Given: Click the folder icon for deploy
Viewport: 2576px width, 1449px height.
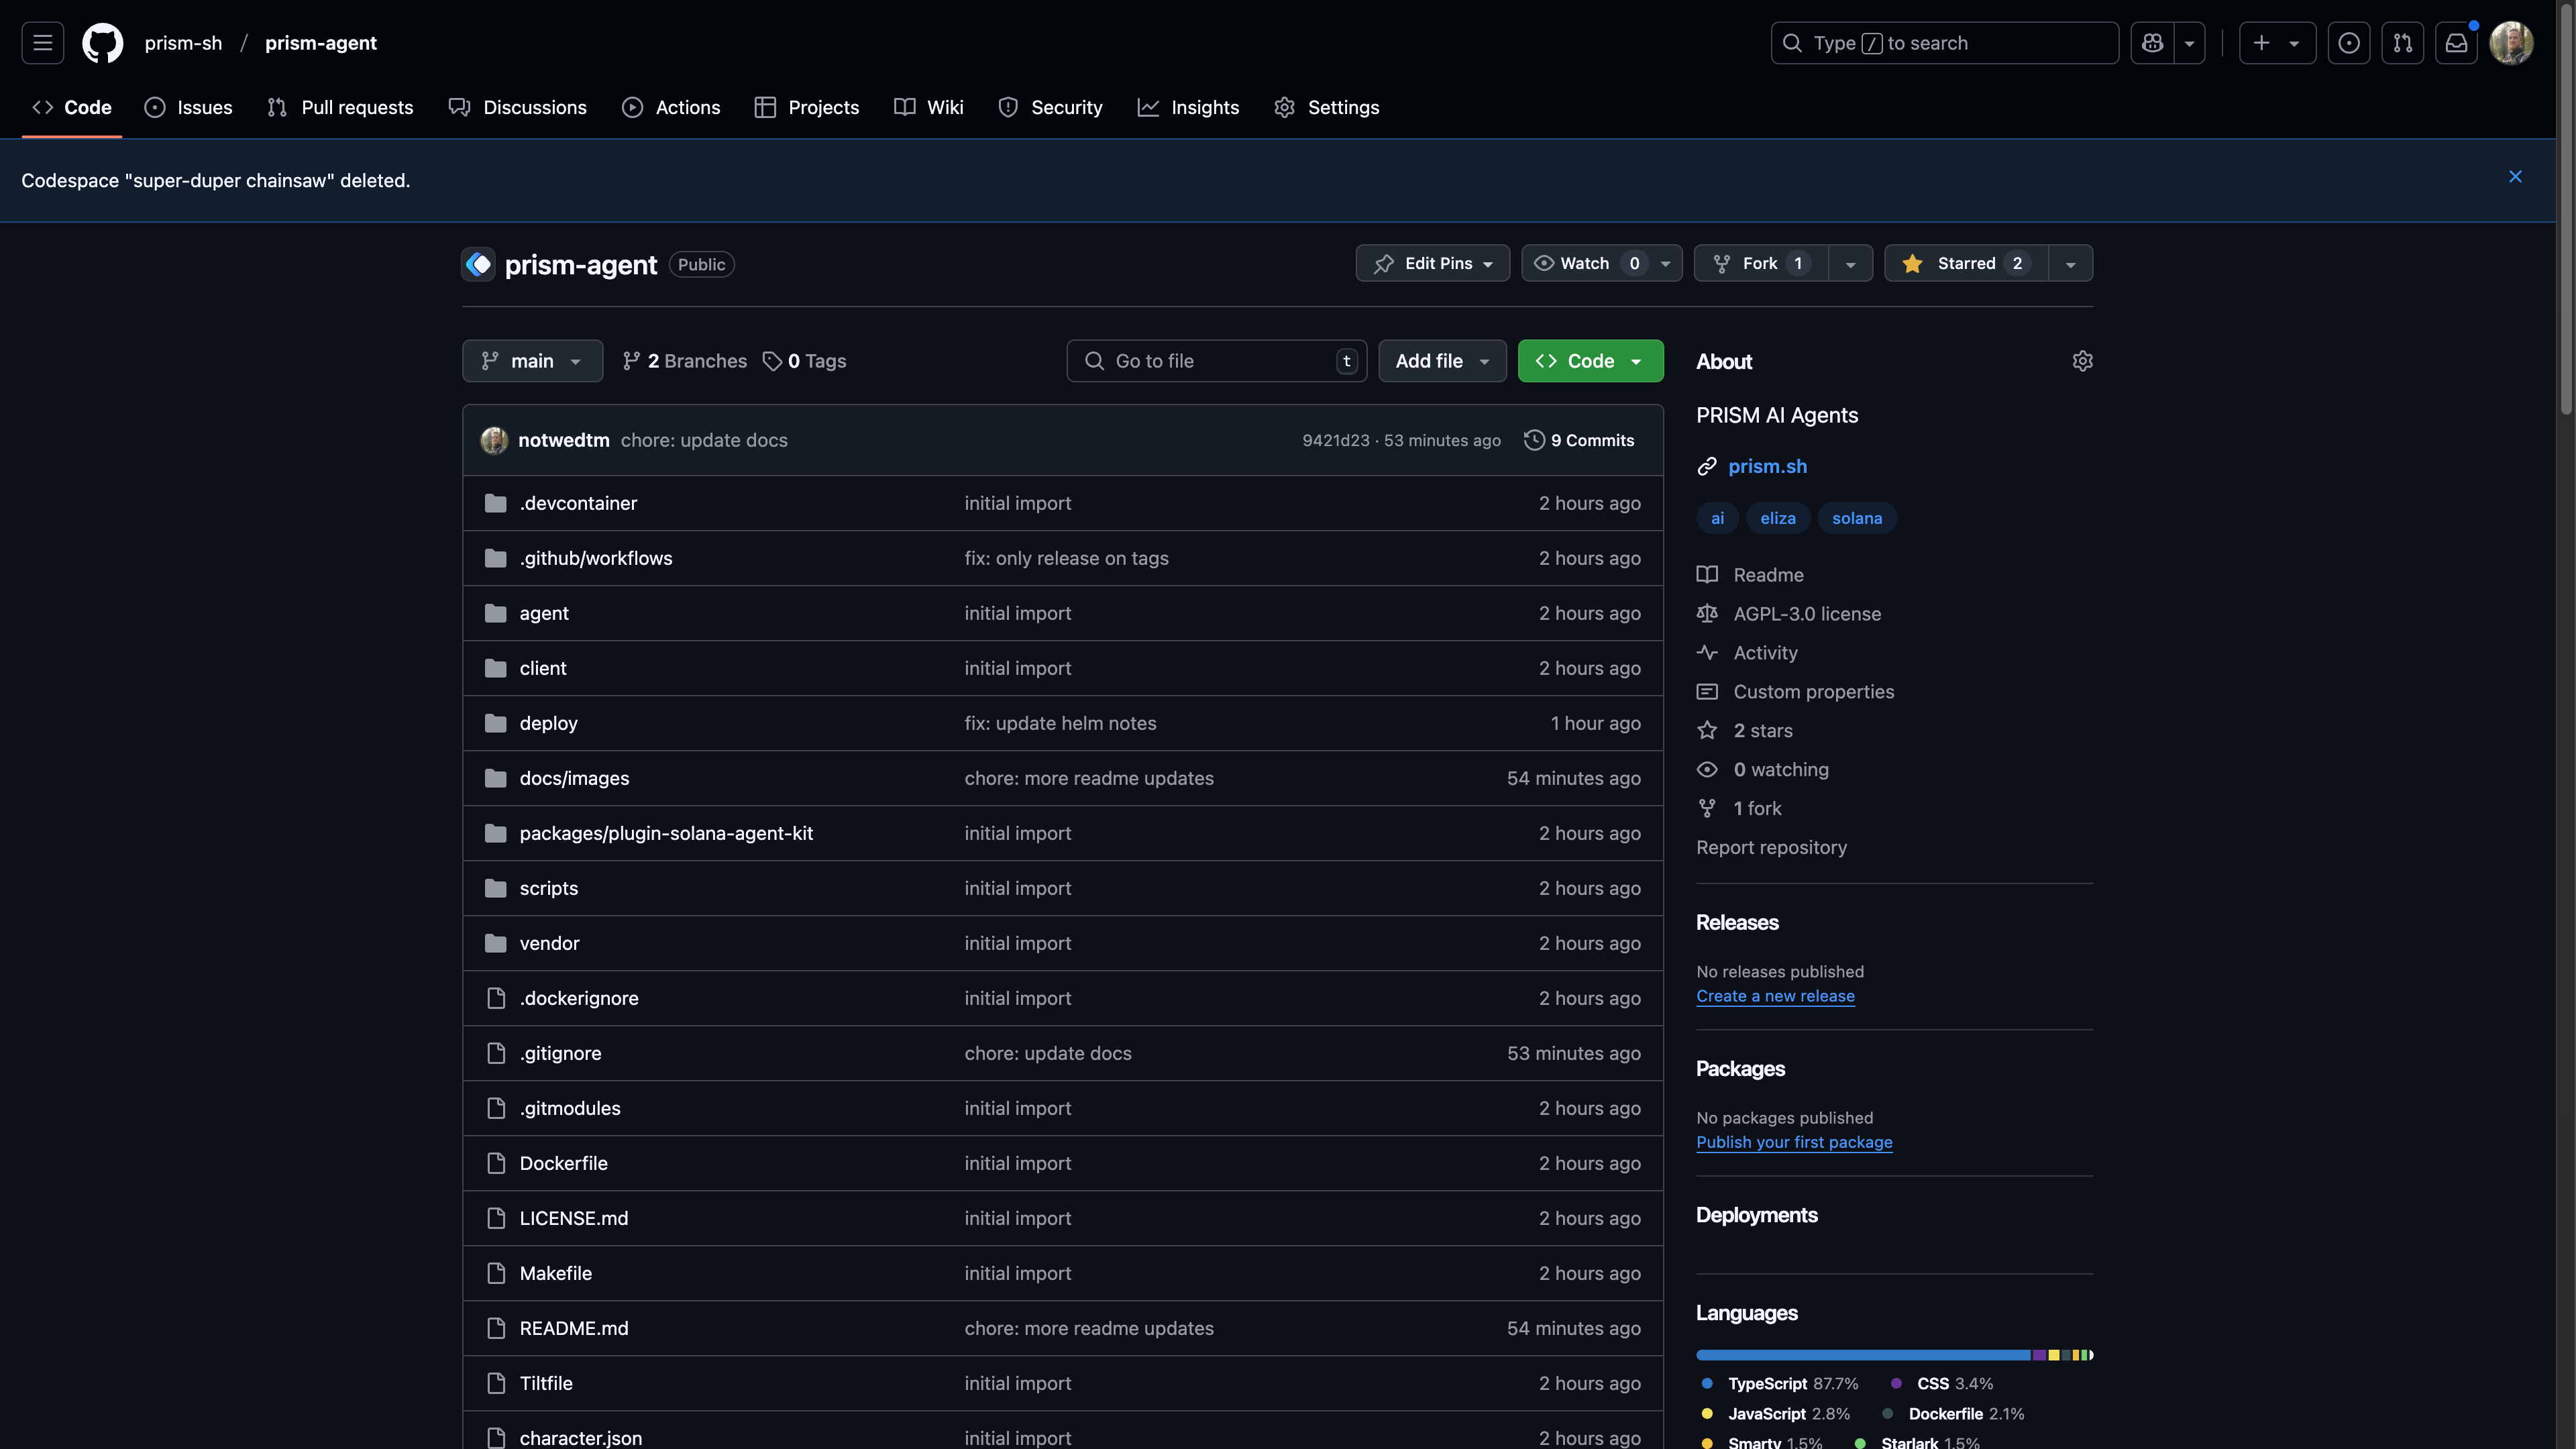Looking at the screenshot, I should point(495,723).
